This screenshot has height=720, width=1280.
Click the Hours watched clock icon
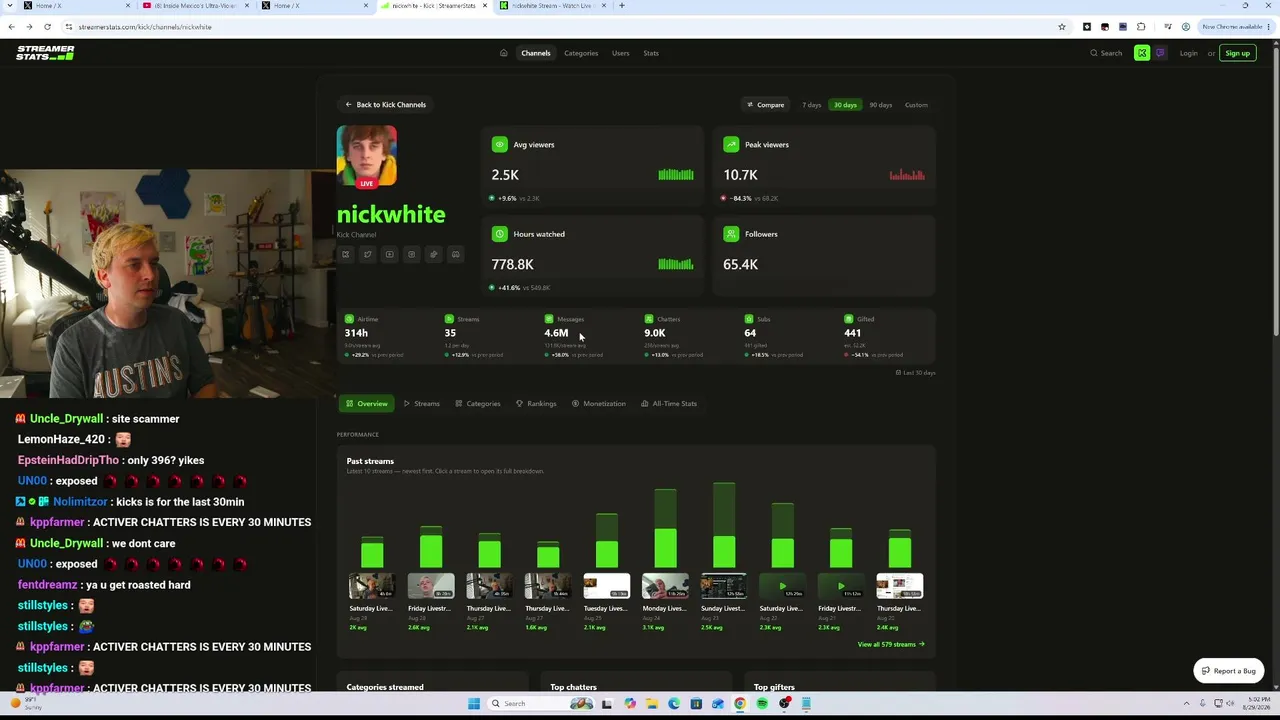coord(499,234)
